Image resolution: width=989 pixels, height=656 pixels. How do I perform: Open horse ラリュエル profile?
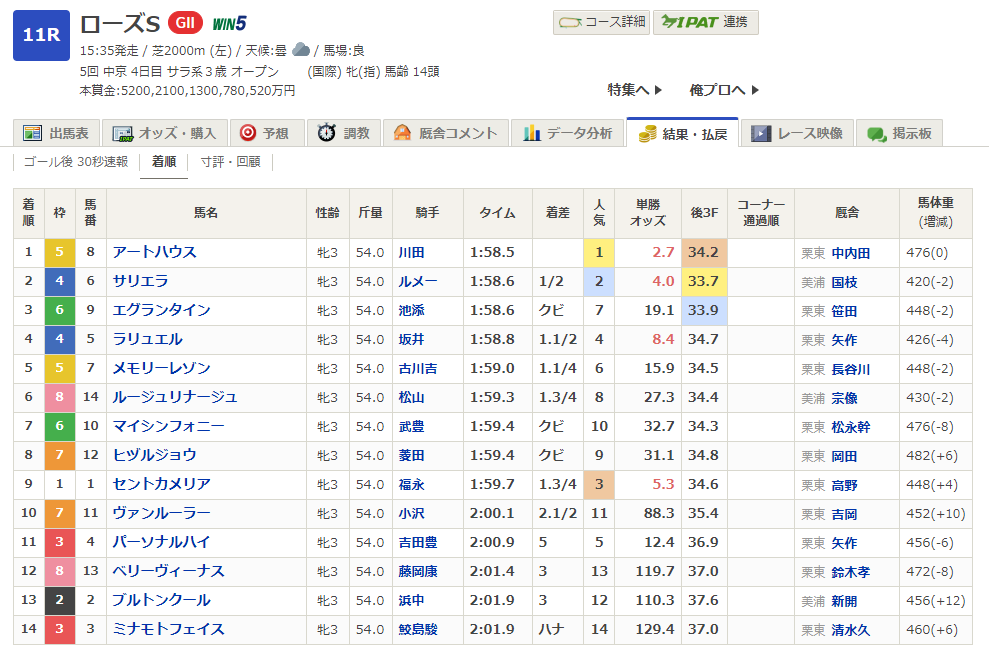click(x=148, y=339)
